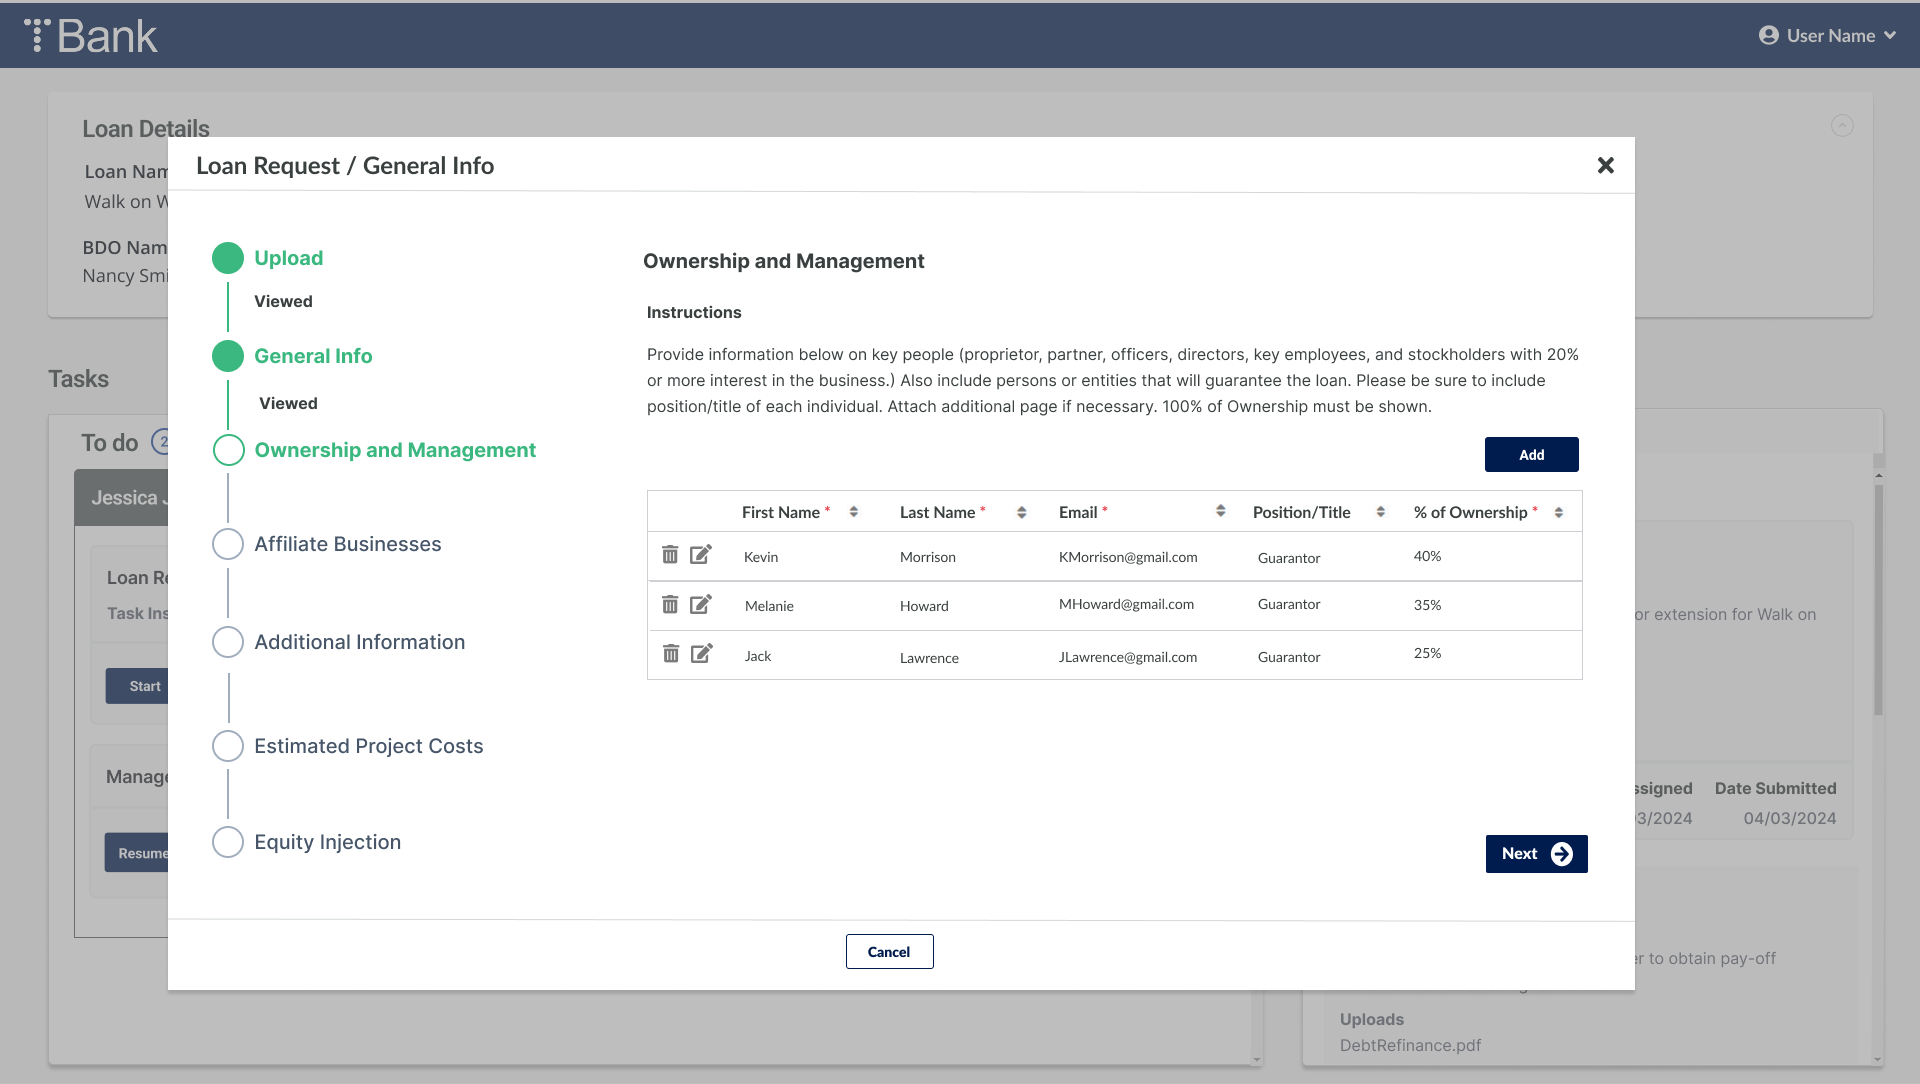Edit Kevin Morrison's row entry

701,554
